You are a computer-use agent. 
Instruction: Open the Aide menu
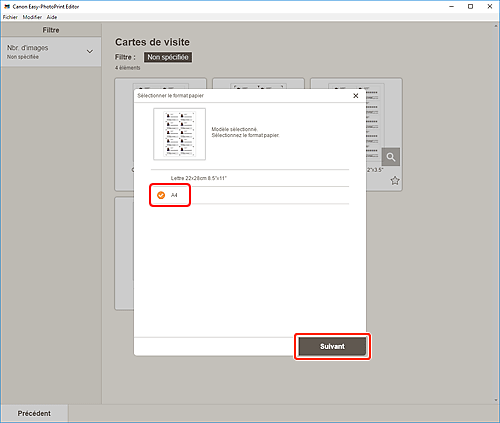(52, 17)
